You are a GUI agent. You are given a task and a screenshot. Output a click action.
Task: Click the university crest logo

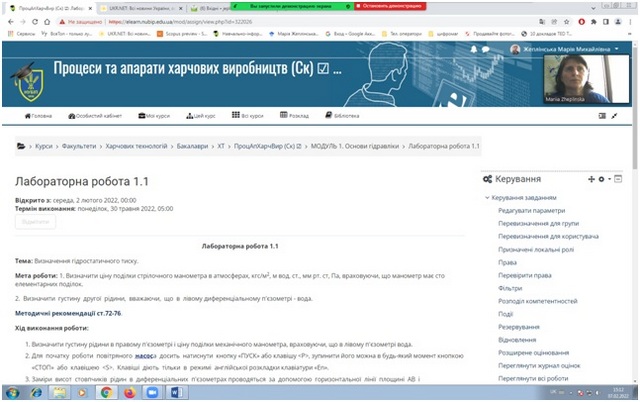point(29,82)
